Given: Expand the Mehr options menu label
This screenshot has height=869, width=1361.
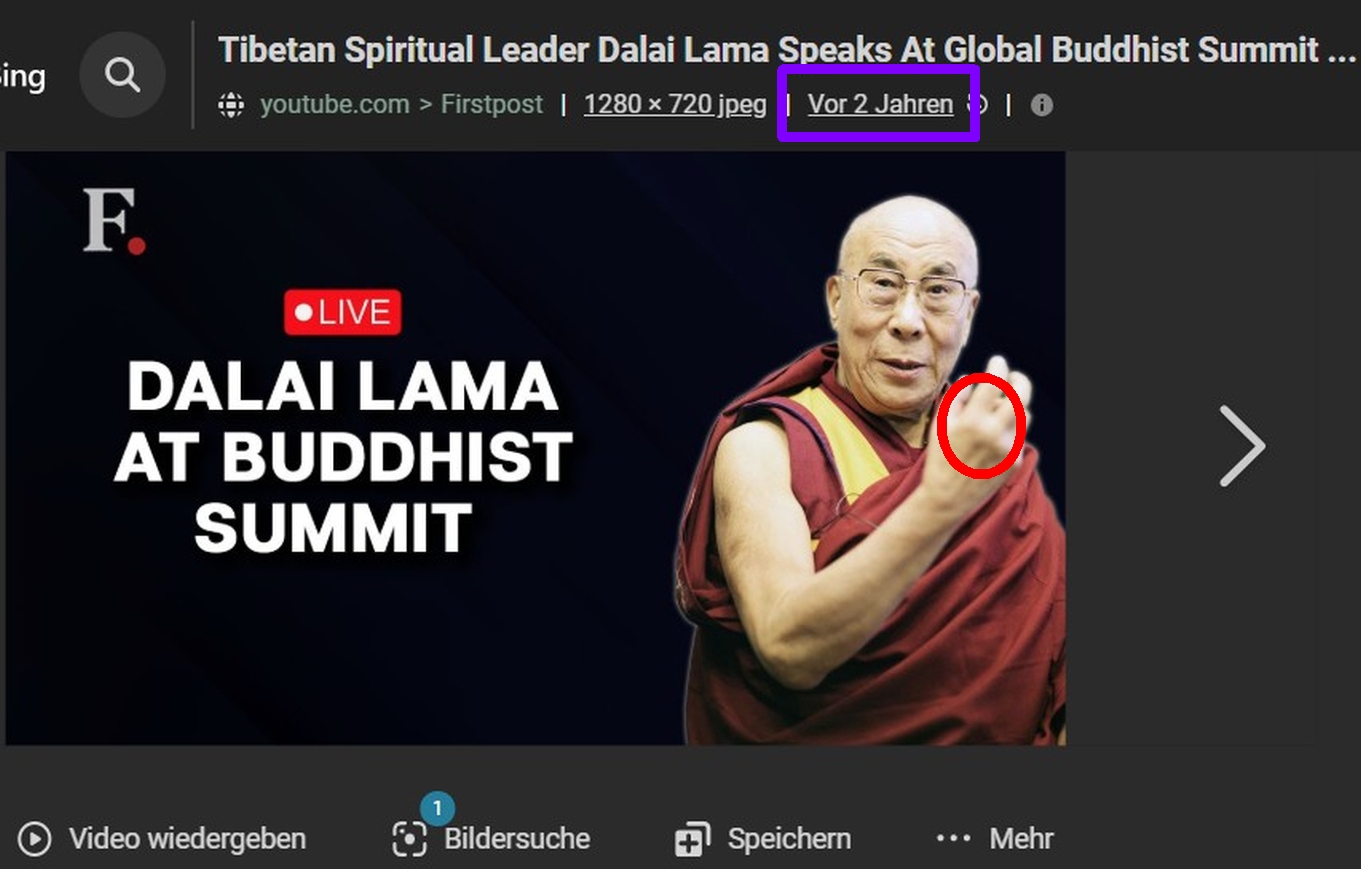Looking at the screenshot, I should click(1022, 839).
